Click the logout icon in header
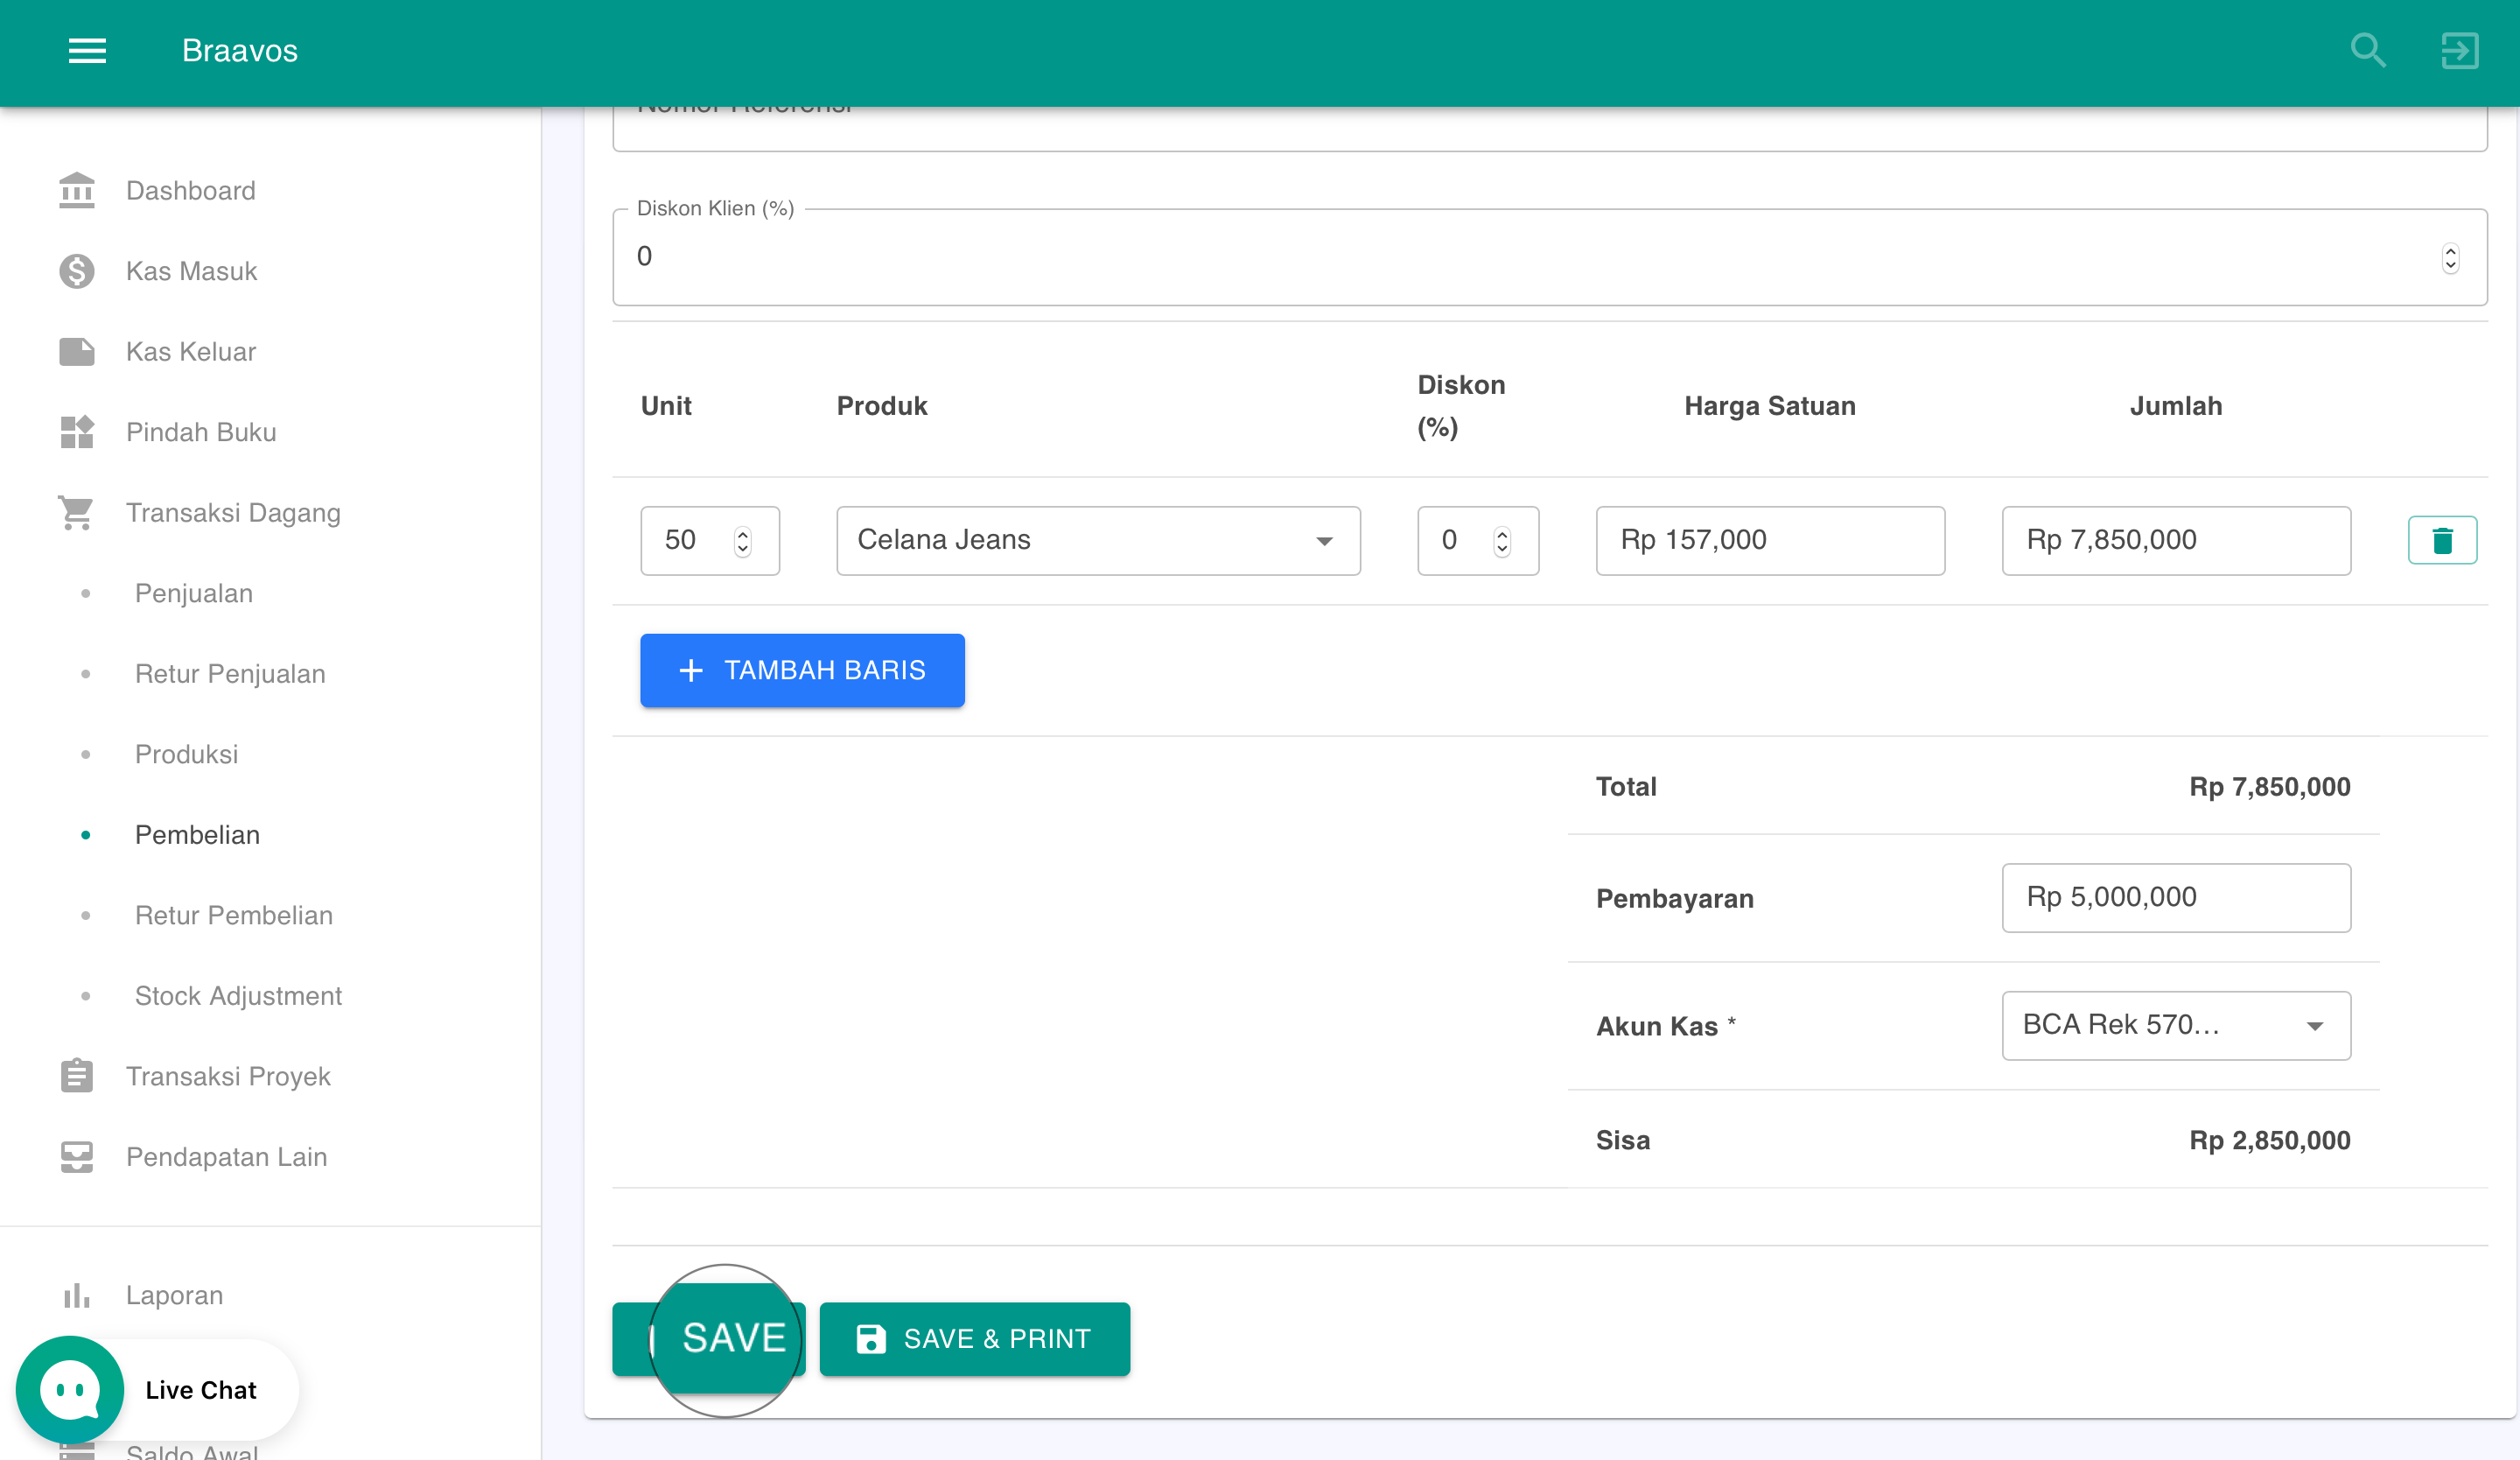The height and width of the screenshot is (1460, 2520). pos(2459,50)
